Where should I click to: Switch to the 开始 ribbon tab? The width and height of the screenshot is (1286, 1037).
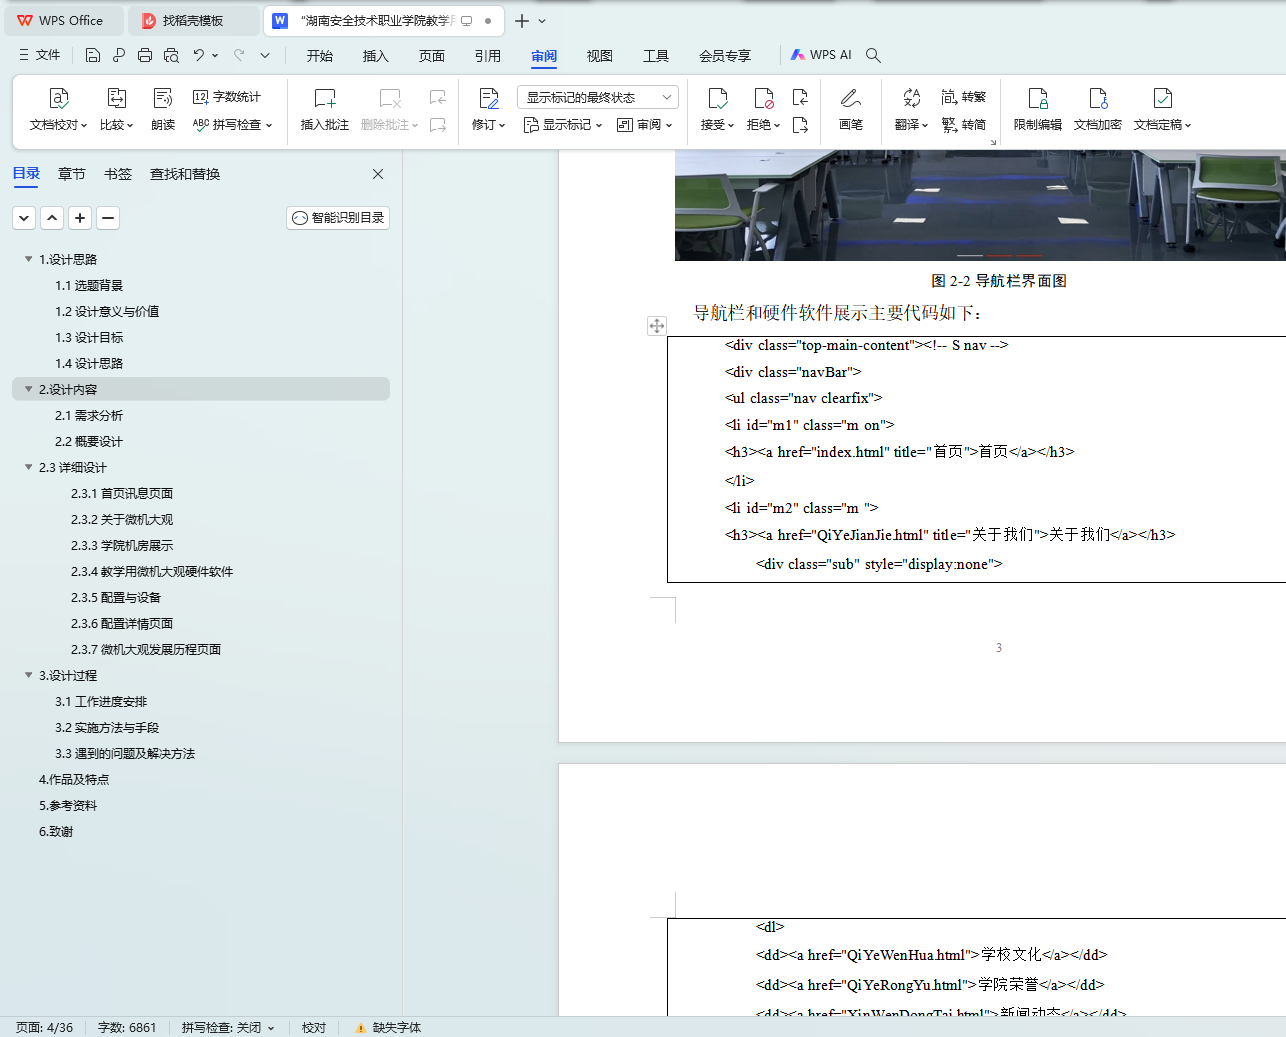pyautogui.click(x=320, y=56)
